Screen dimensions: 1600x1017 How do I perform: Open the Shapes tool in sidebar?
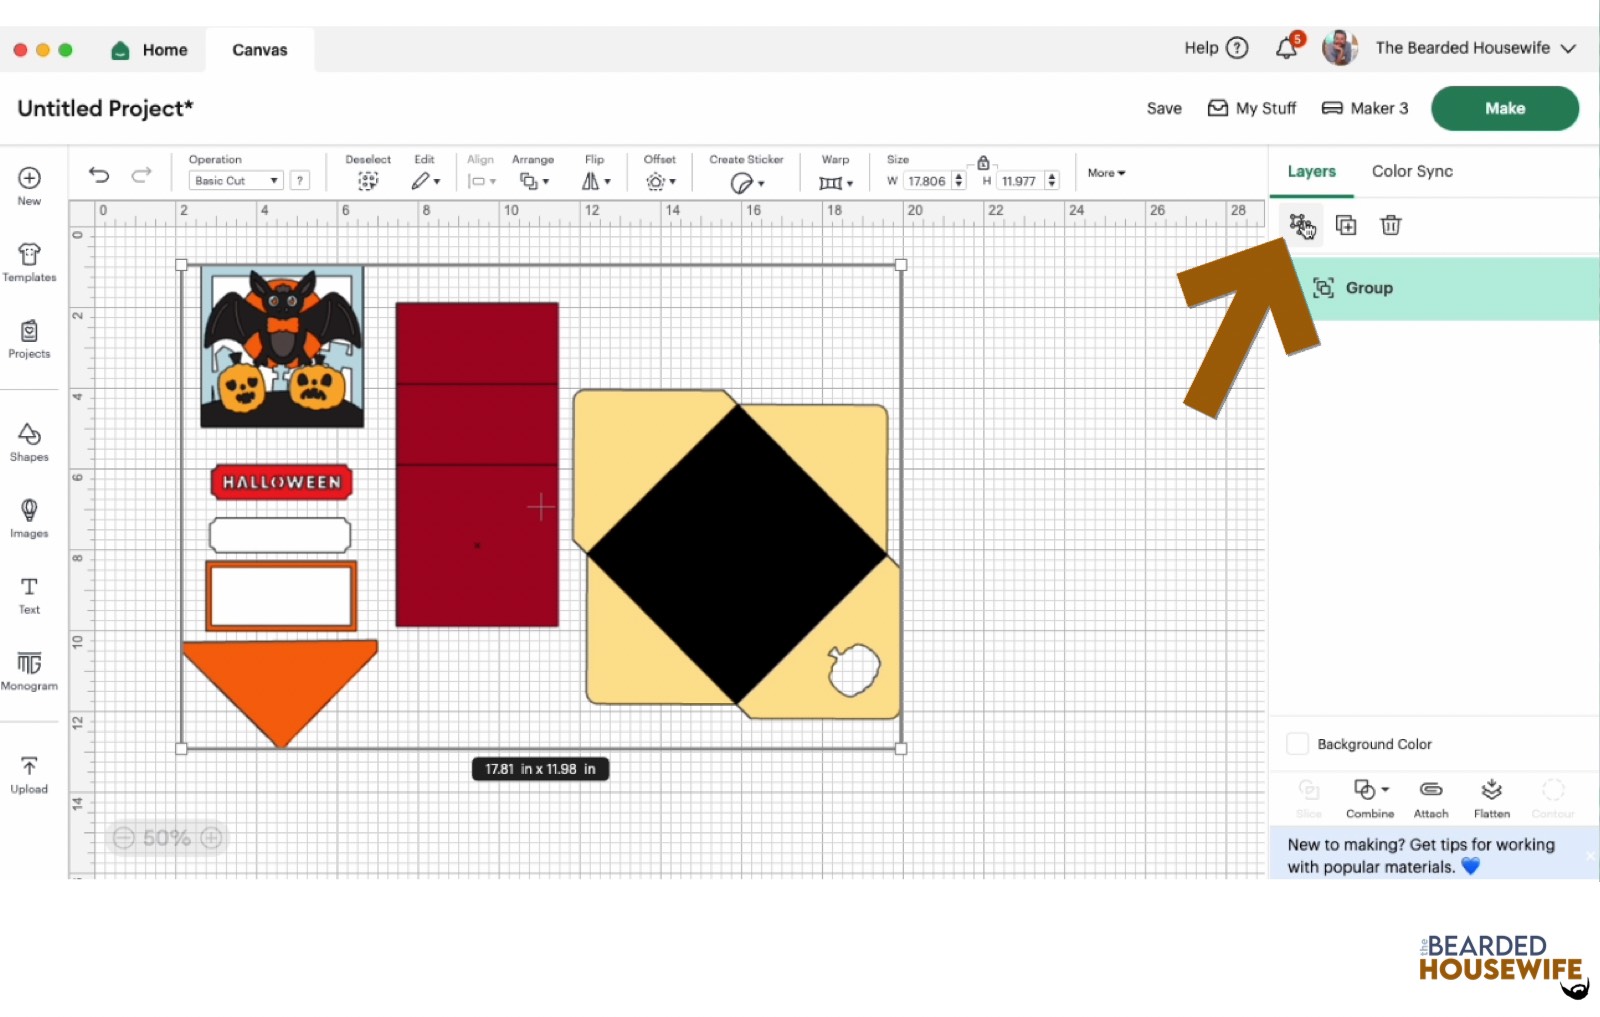pos(29,441)
